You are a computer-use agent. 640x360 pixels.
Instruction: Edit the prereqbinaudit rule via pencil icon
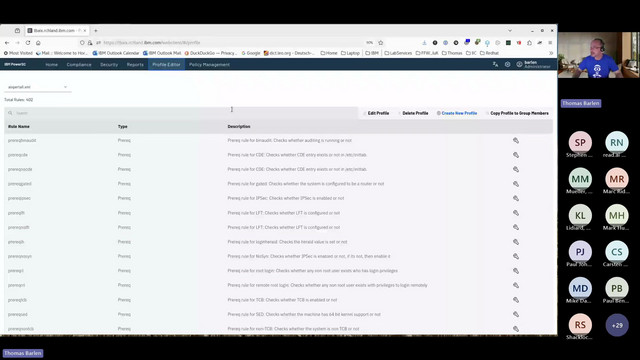(x=516, y=140)
